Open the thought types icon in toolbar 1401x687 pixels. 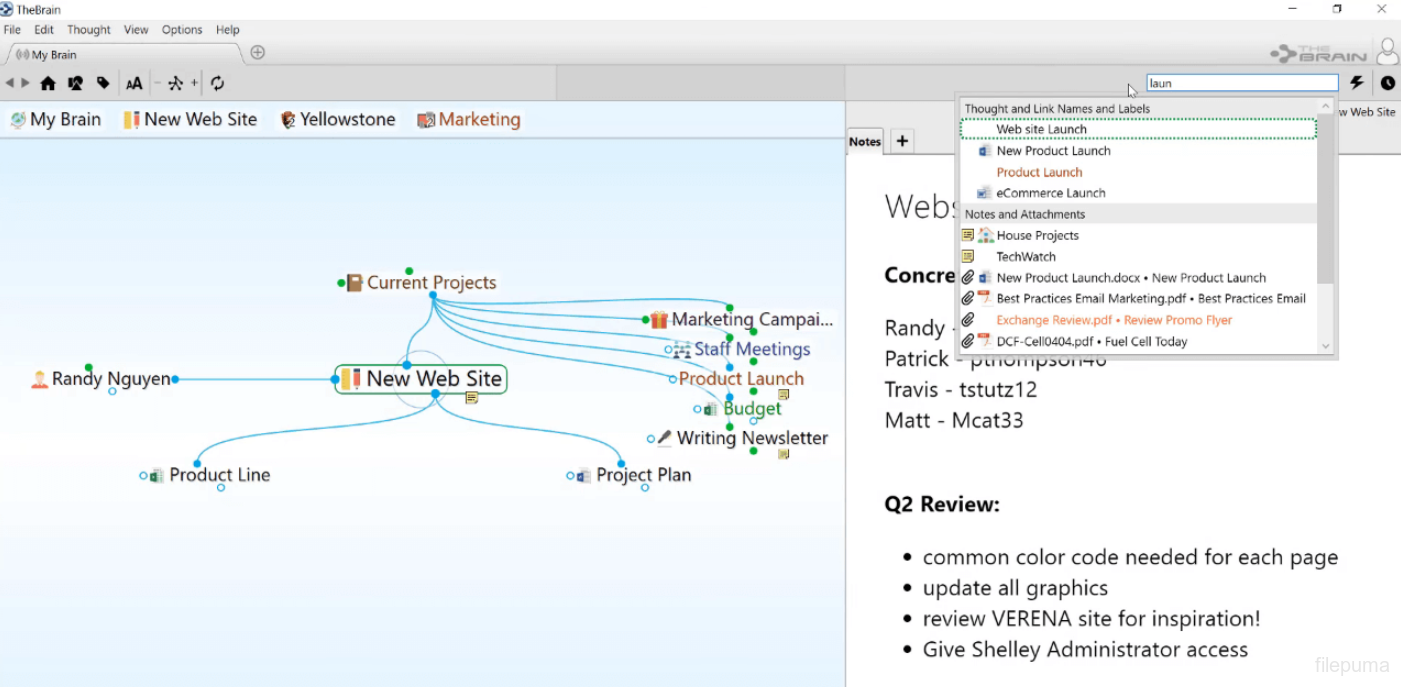(x=75, y=84)
